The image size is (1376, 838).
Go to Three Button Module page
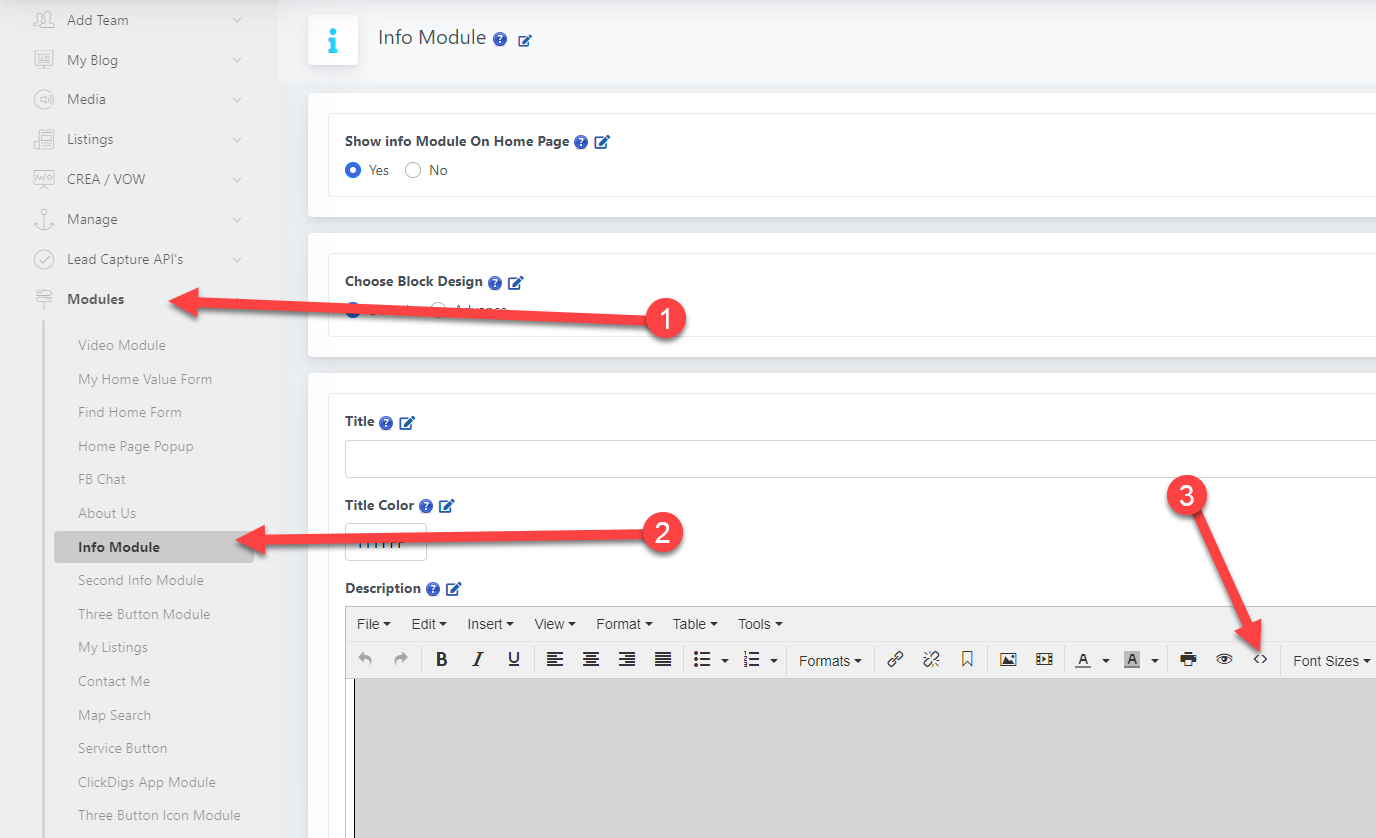144,614
